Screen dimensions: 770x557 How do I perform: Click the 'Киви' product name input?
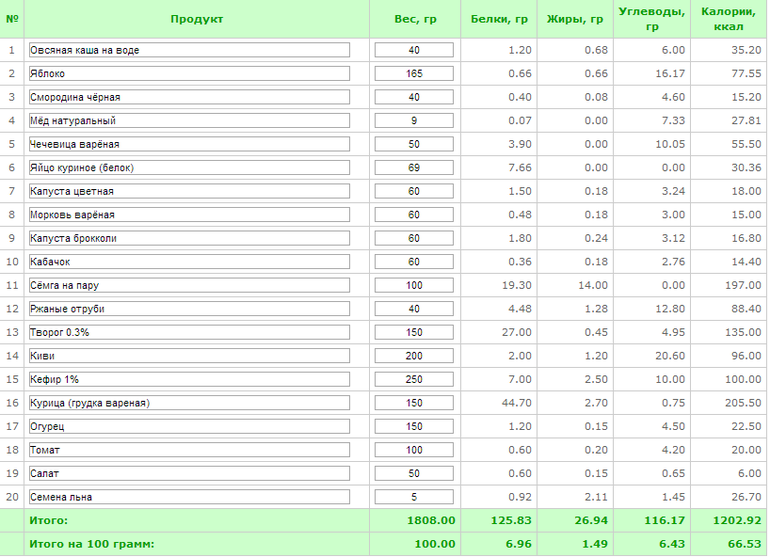189,356
